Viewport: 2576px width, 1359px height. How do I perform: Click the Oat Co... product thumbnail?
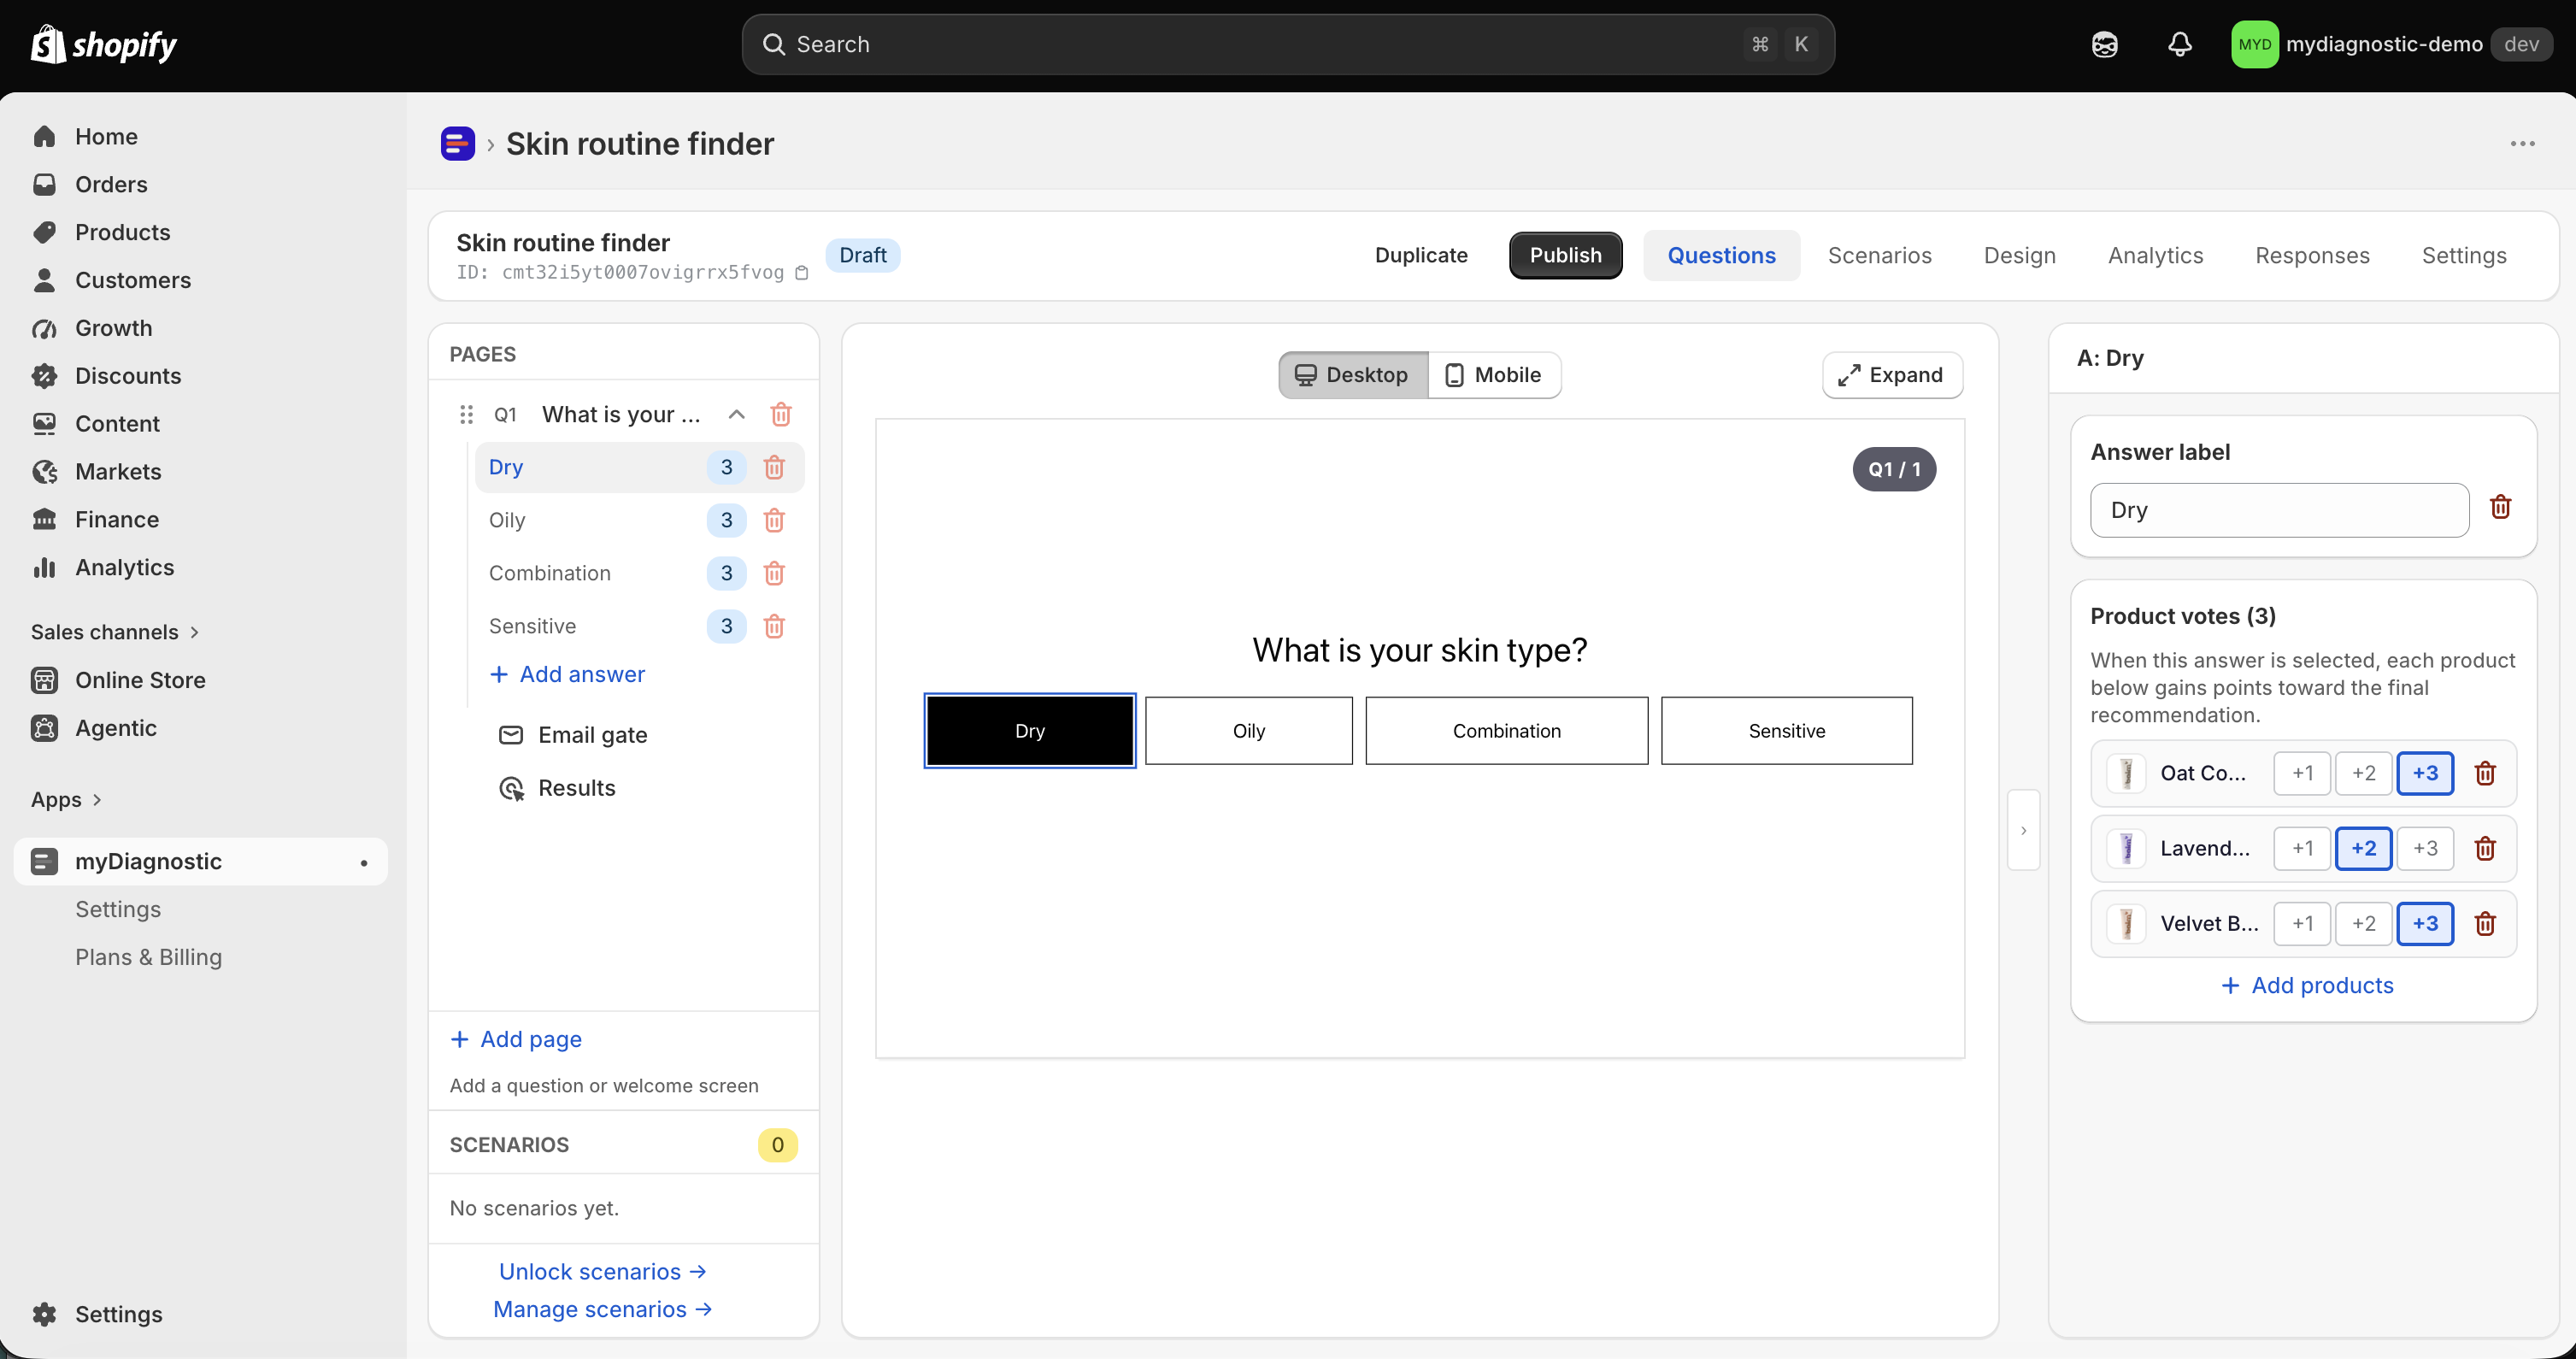[2126, 773]
